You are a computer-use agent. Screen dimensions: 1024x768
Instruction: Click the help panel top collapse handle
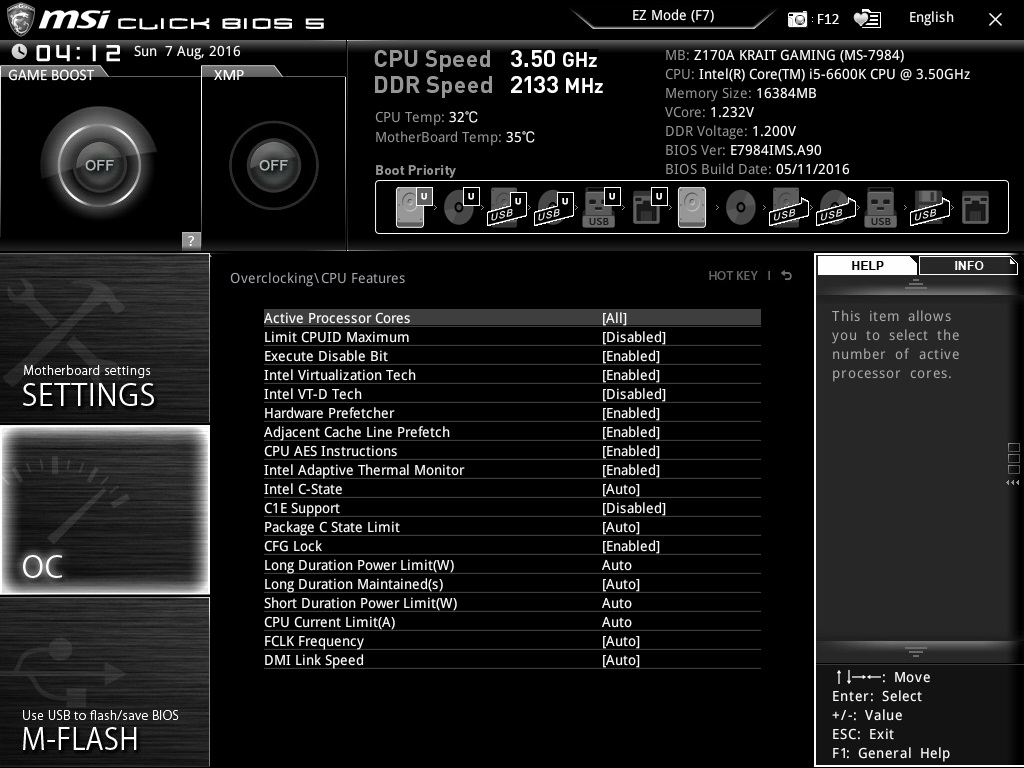(916, 284)
